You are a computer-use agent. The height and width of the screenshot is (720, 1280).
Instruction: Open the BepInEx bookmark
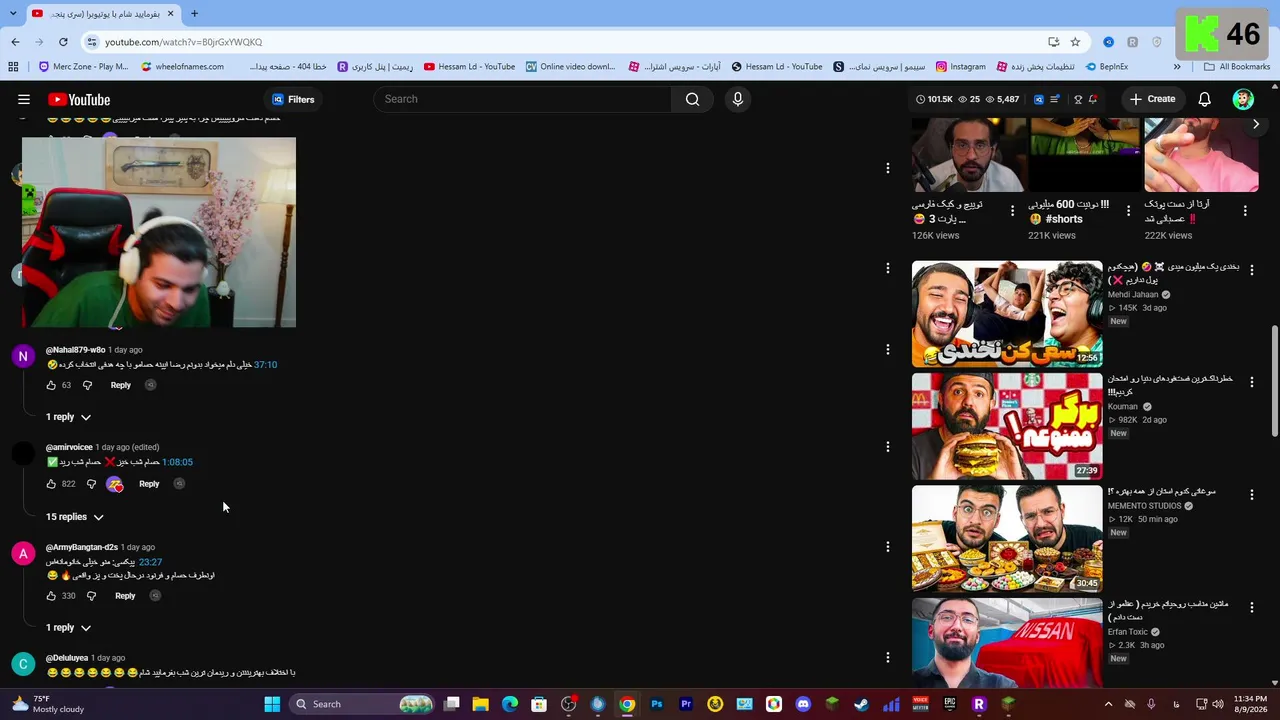click(1106, 67)
